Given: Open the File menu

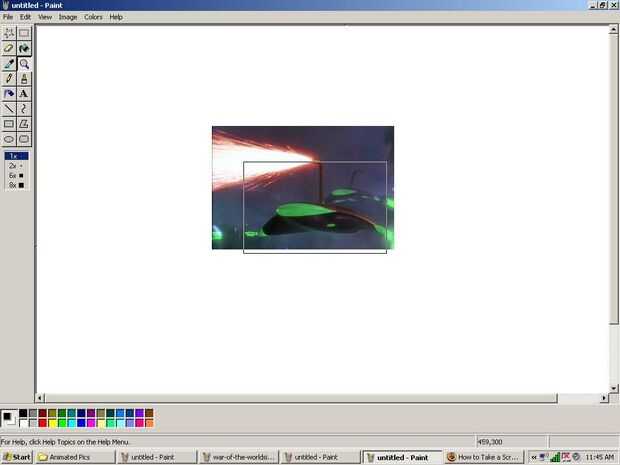Looking at the screenshot, I should click(8, 17).
